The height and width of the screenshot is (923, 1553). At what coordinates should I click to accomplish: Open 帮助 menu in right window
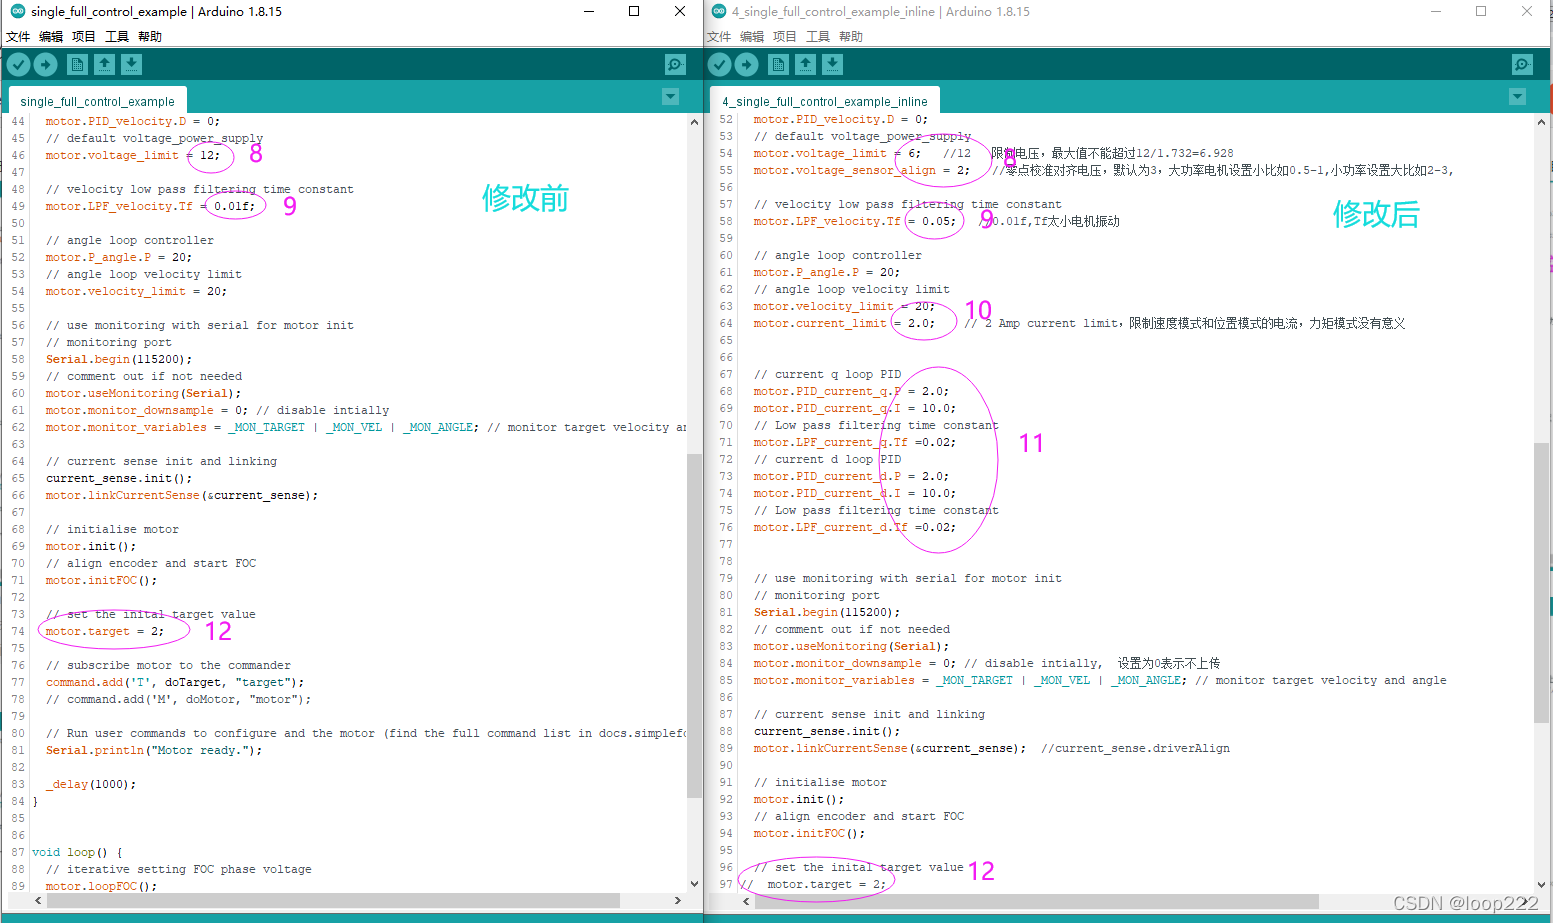pyautogui.click(x=851, y=37)
